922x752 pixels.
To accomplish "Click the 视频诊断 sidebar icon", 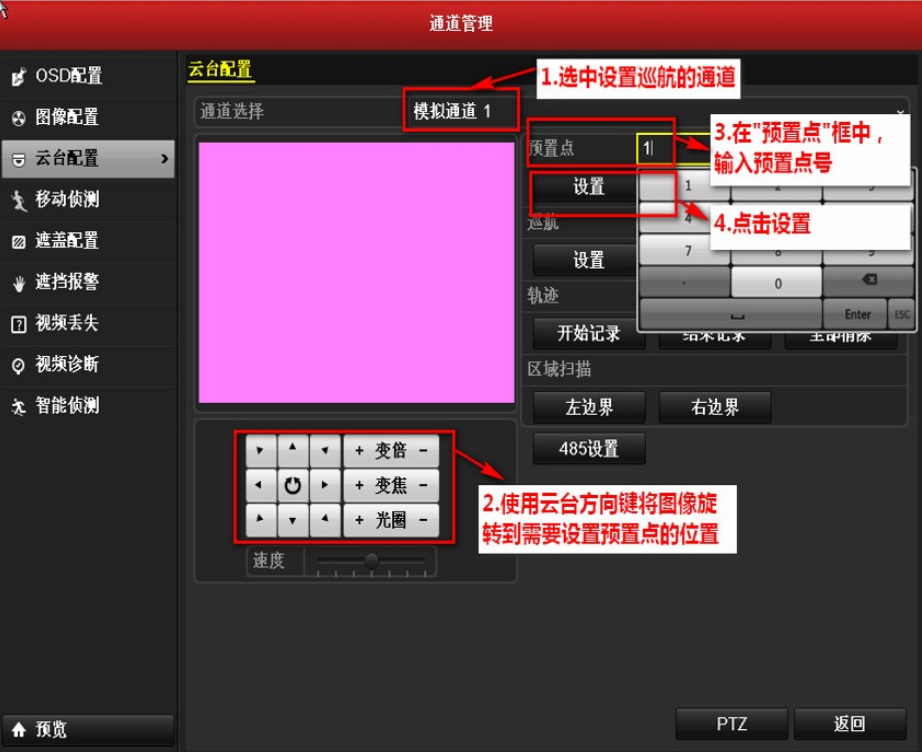I will [19, 365].
